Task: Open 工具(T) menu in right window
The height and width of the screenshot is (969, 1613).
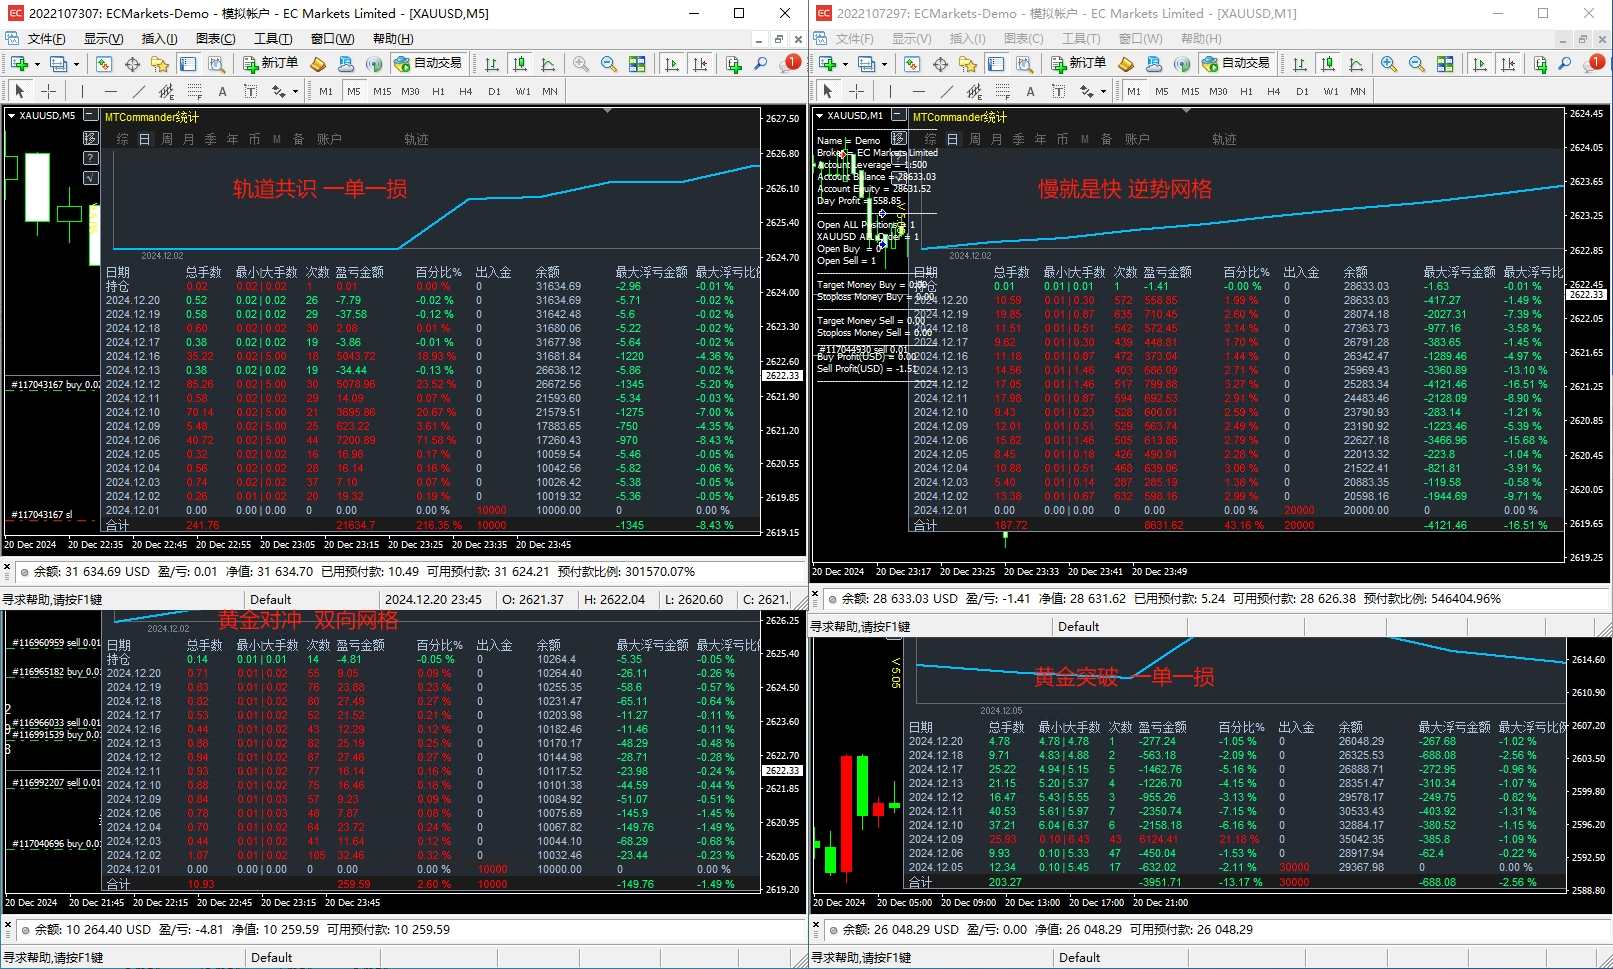Action: pyautogui.click(x=1081, y=39)
